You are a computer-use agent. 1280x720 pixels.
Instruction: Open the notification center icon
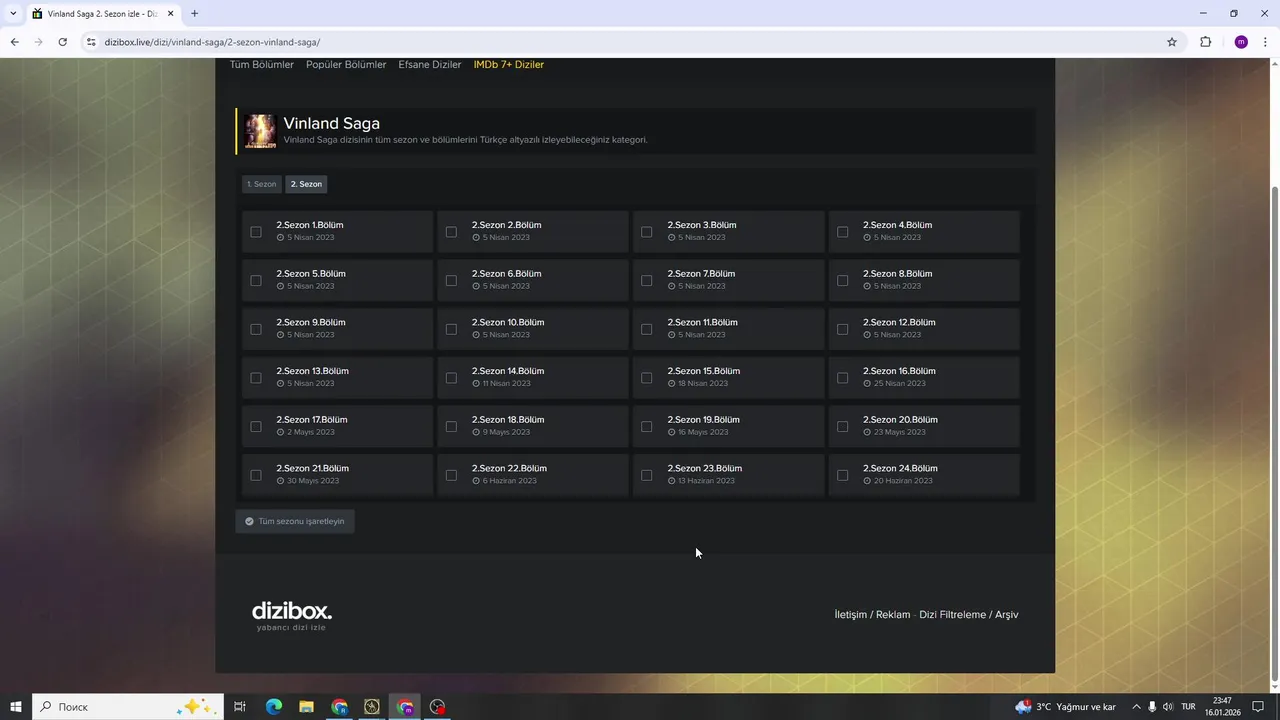pyautogui.click(x=1258, y=707)
